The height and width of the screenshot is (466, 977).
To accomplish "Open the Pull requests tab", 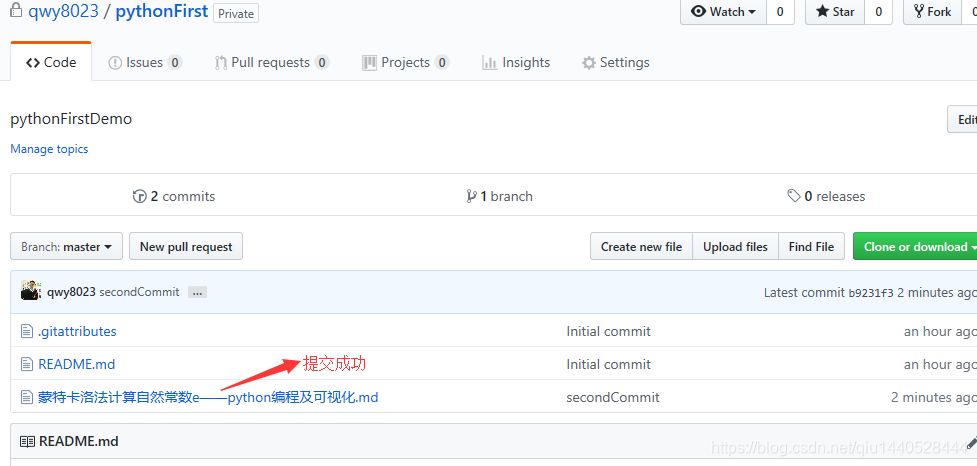I will (x=272, y=62).
